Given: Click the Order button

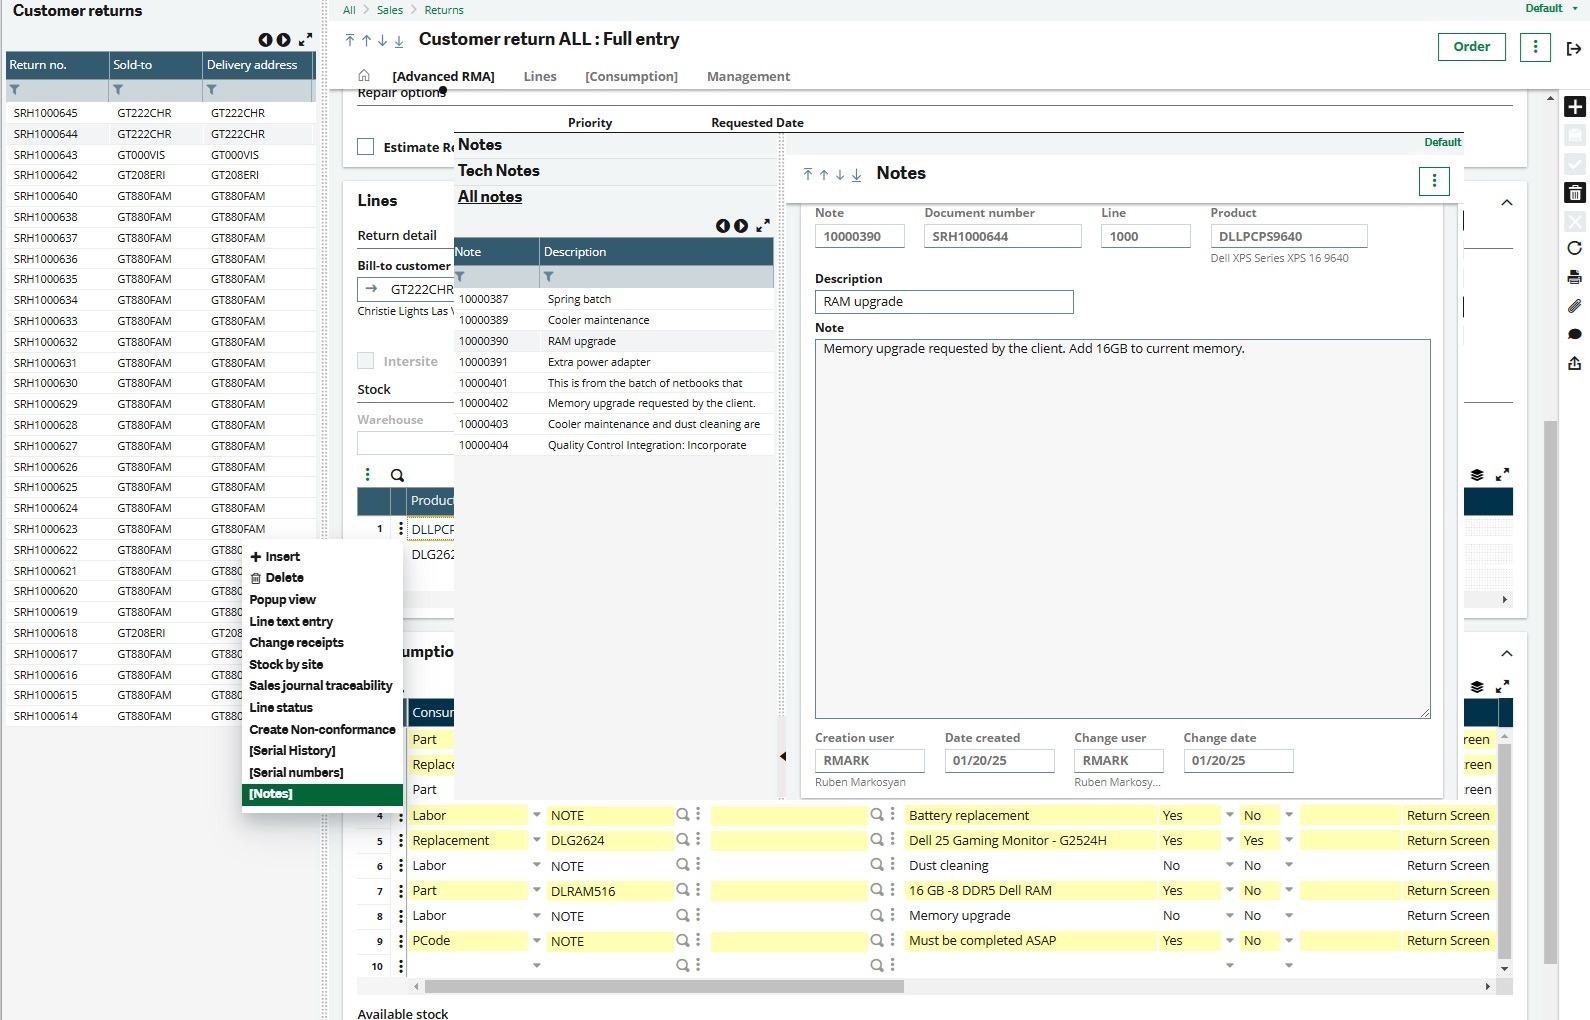Looking at the screenshot, I should coord(1471,47).
